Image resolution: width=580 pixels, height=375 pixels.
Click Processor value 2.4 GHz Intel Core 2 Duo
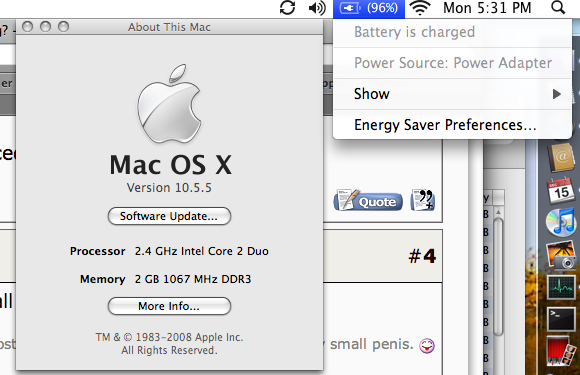[x=202, y=251]
